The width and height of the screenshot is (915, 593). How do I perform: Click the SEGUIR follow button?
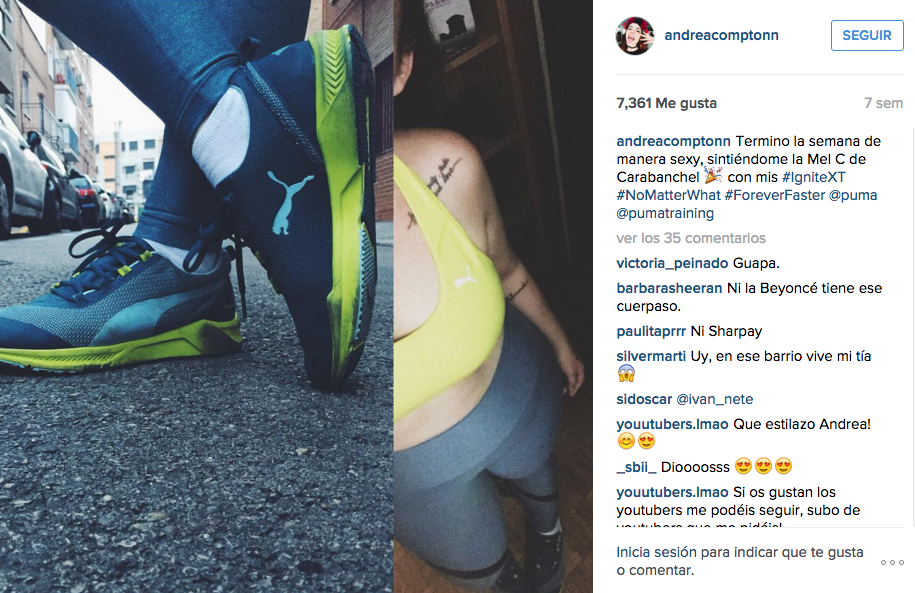coord(867,35)
